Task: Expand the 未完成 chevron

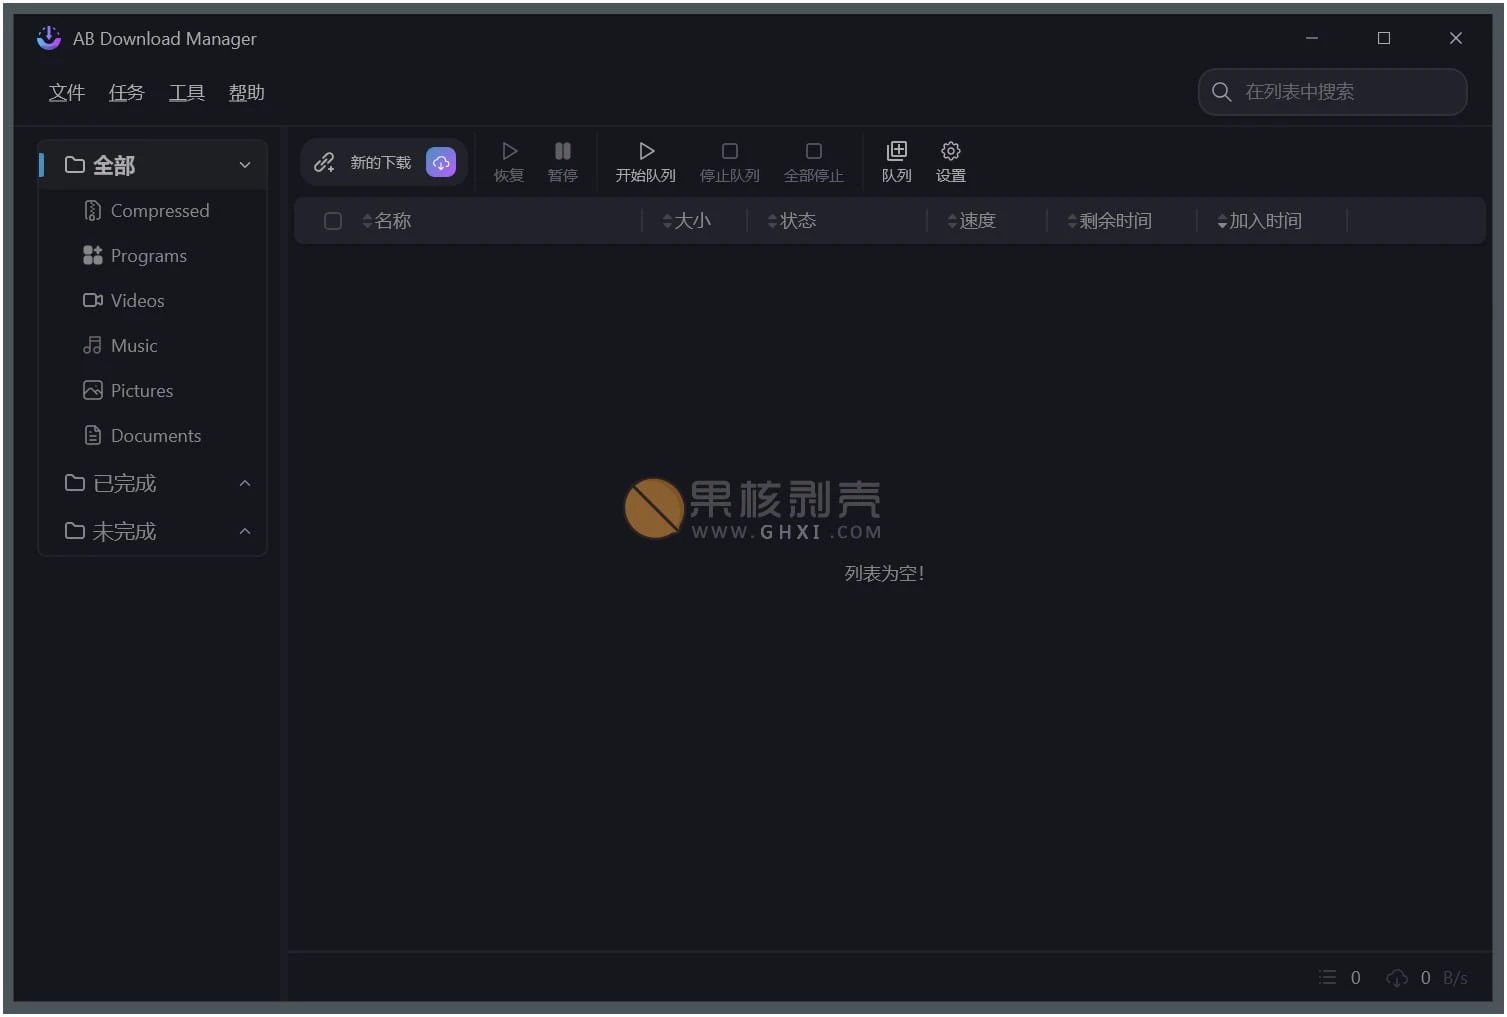Action: [245, 531]
